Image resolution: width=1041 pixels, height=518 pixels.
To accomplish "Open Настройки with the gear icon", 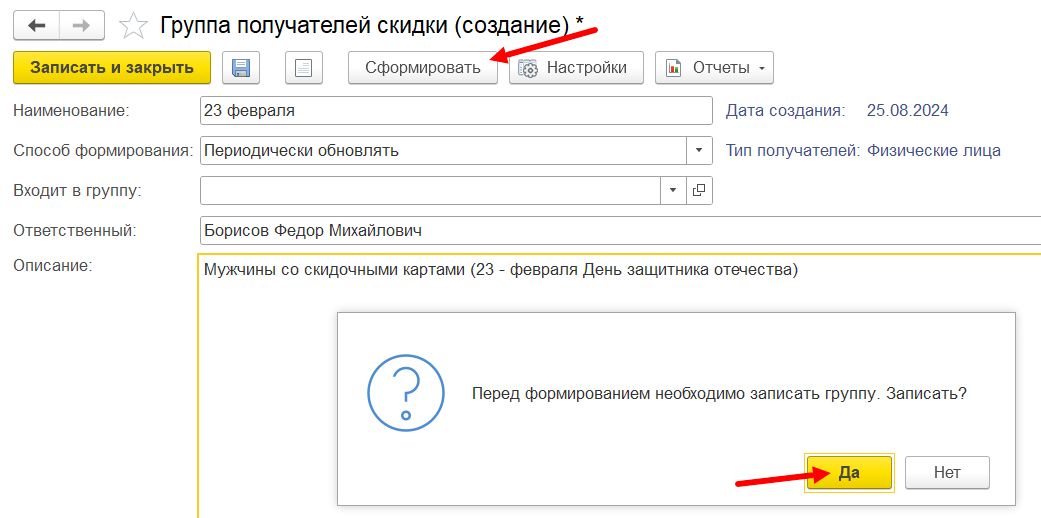I will [x=574, y=68].
